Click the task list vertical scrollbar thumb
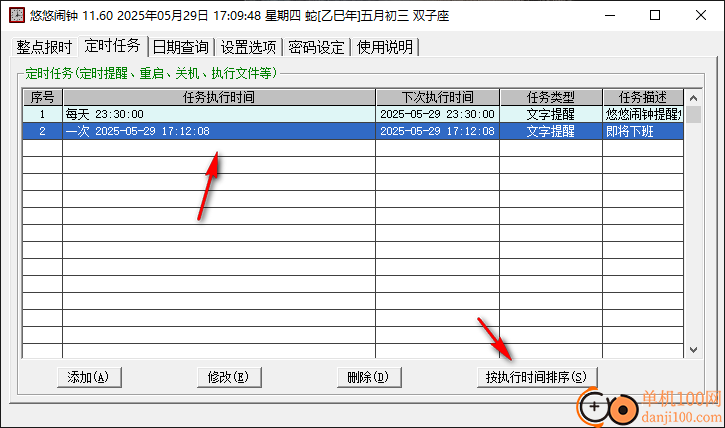725x428 pixels. tap(693, 115)
